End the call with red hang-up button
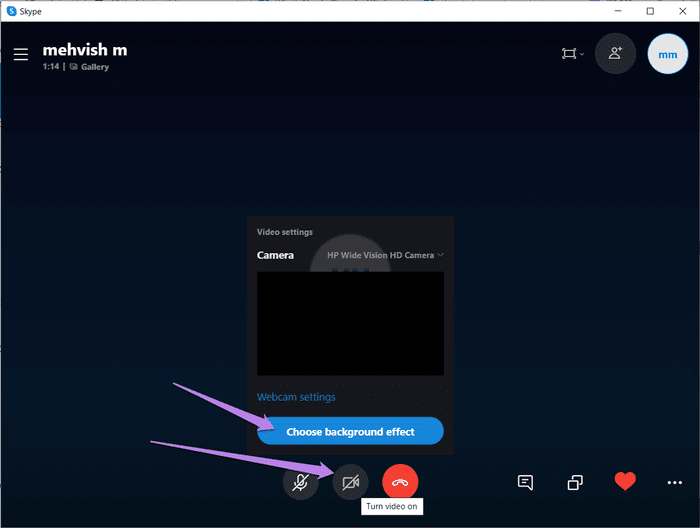700x528 pixels. (x=400, y=482)
